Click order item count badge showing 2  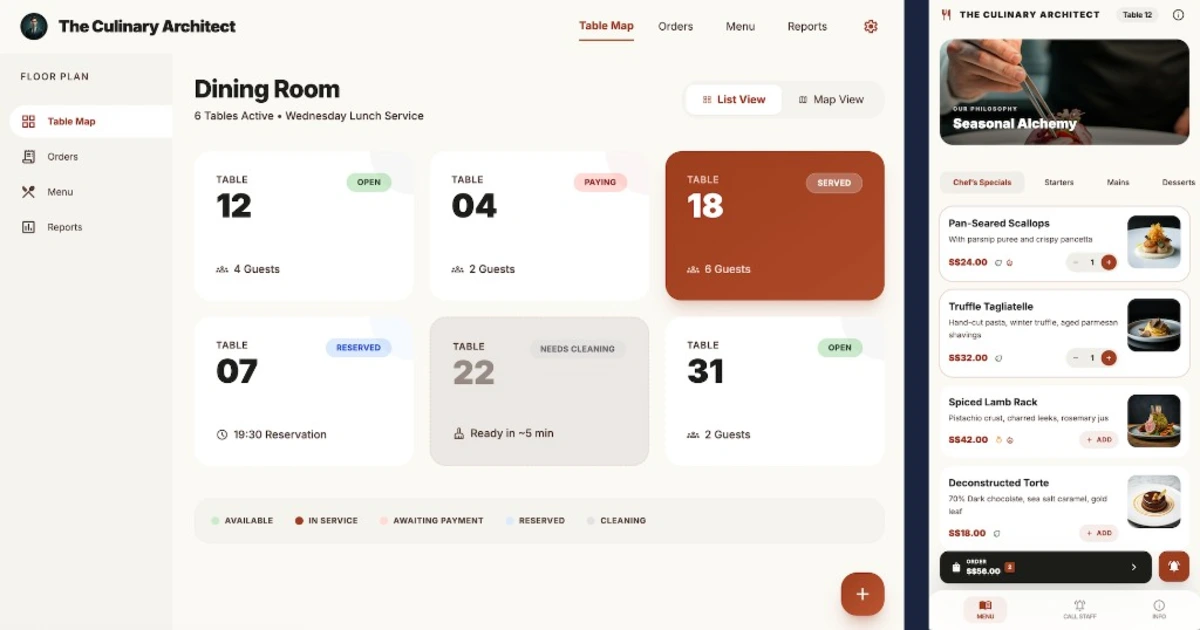1009,567
